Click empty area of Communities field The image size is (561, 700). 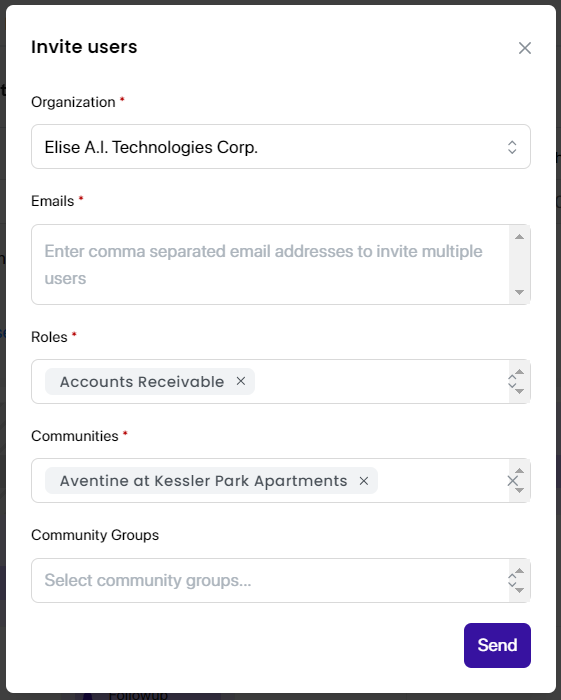(440, 481)
